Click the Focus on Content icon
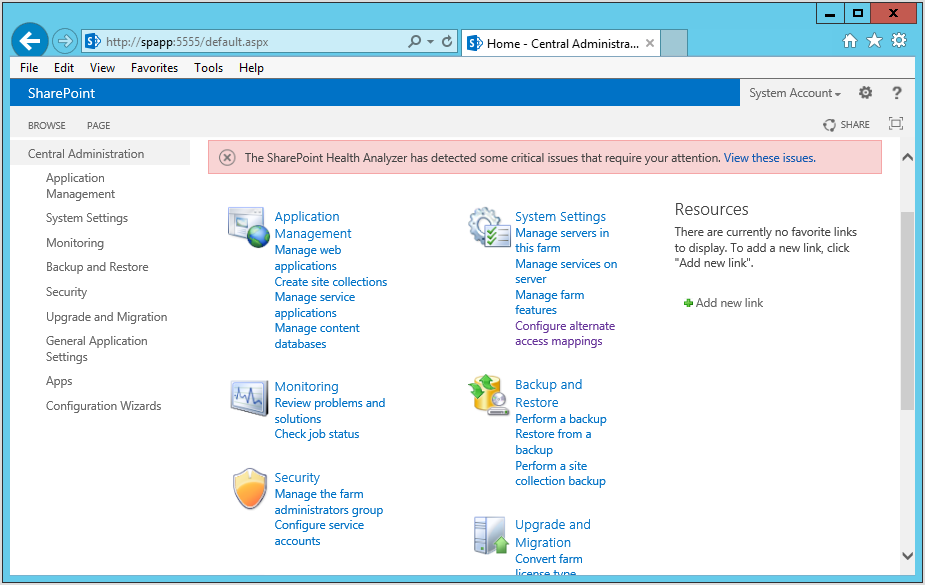This screenshot has width=925, height=585. [896, 123]
